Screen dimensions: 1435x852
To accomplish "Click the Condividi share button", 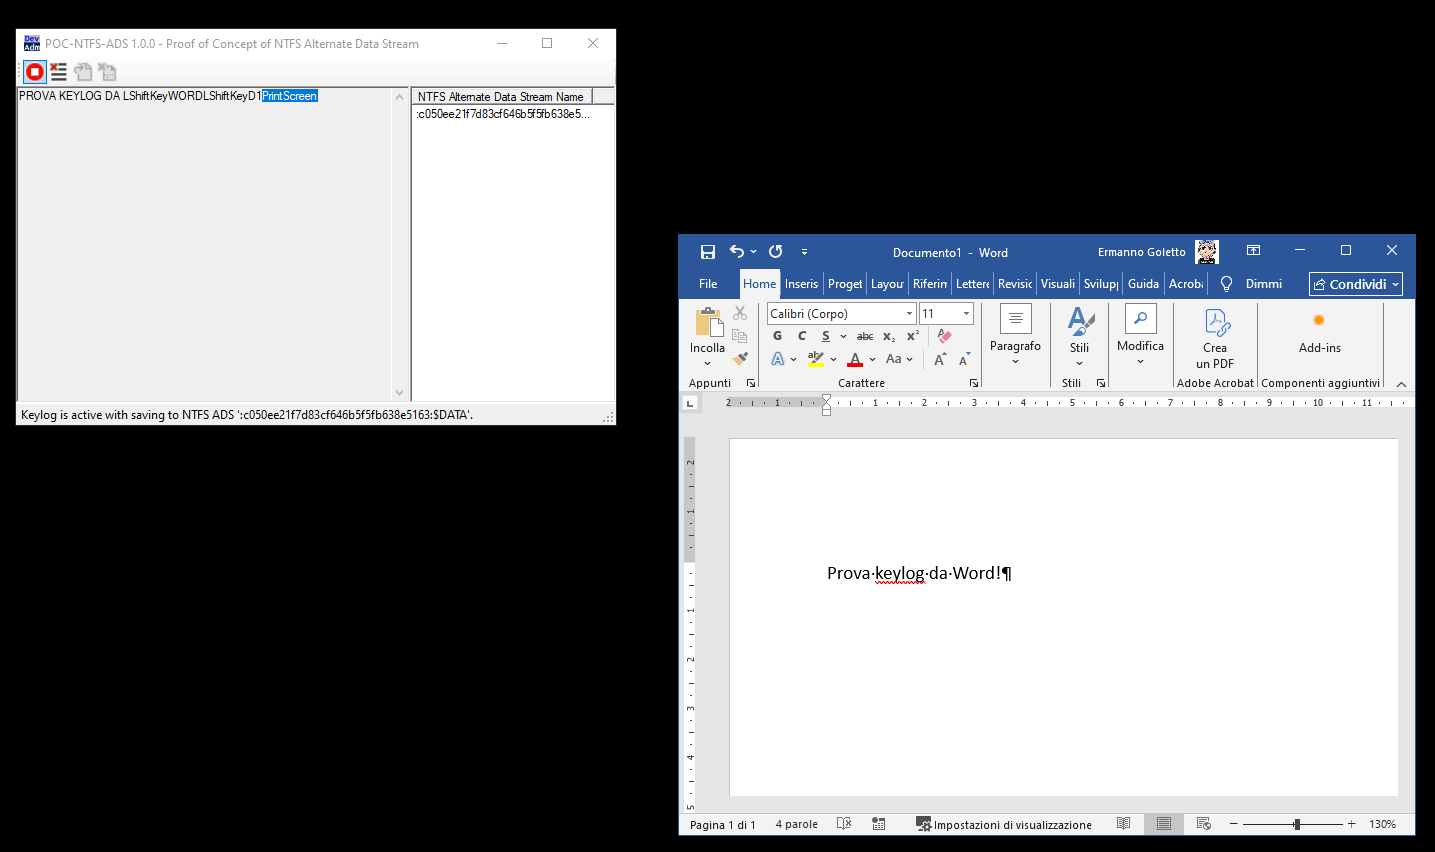I will pos(1355,284).
